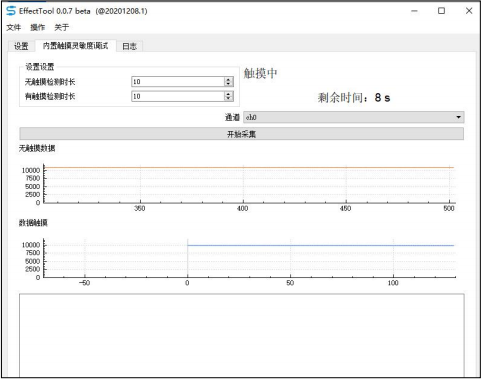
Task: Click the EffectTool app icon in title bar
Action: tap(11, 11)
